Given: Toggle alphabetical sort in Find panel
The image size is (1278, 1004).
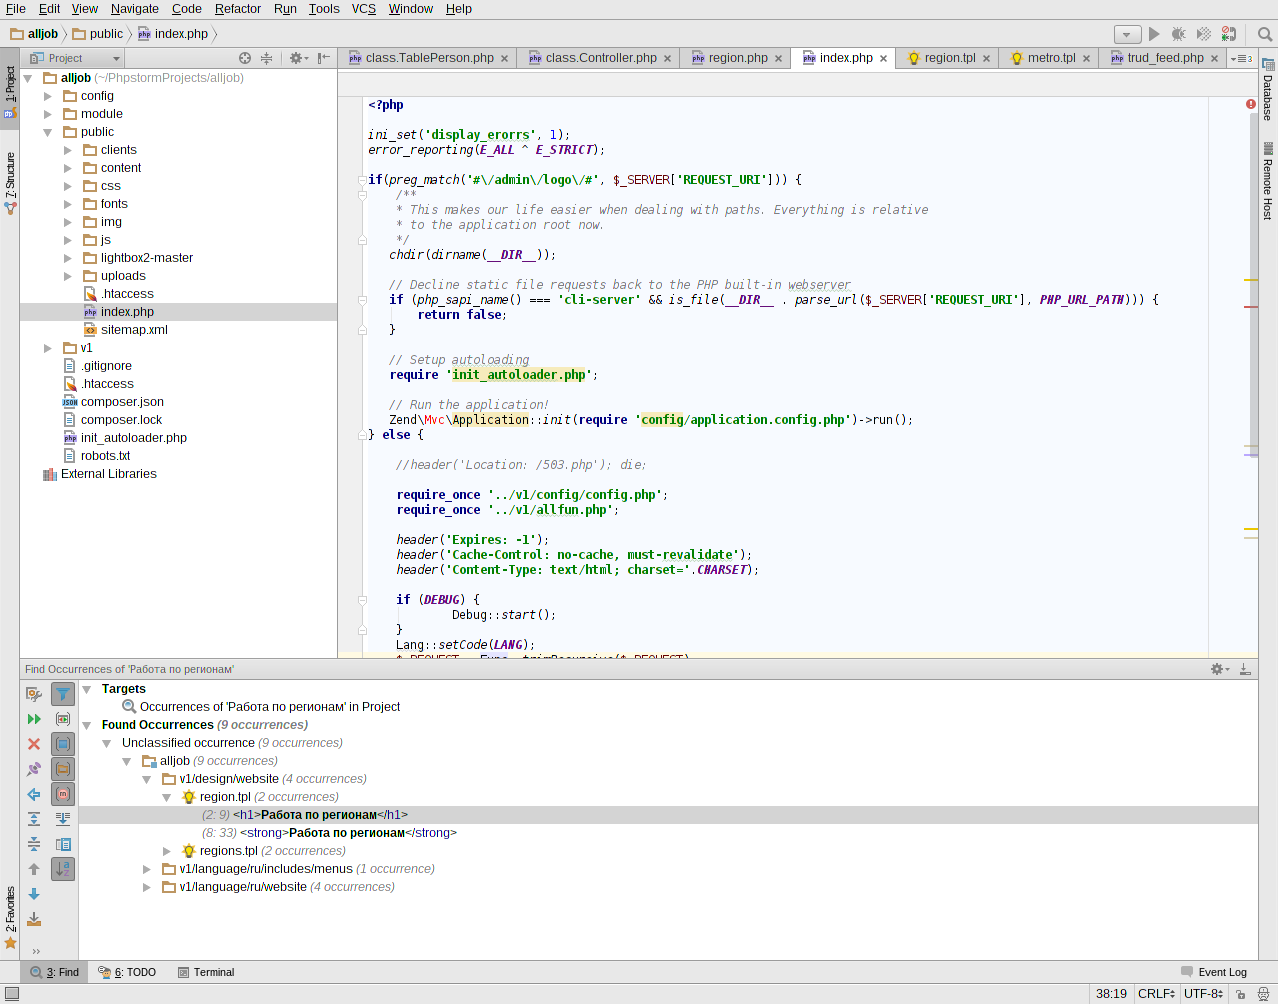Looking at the screenshot, I should point(63,869).
